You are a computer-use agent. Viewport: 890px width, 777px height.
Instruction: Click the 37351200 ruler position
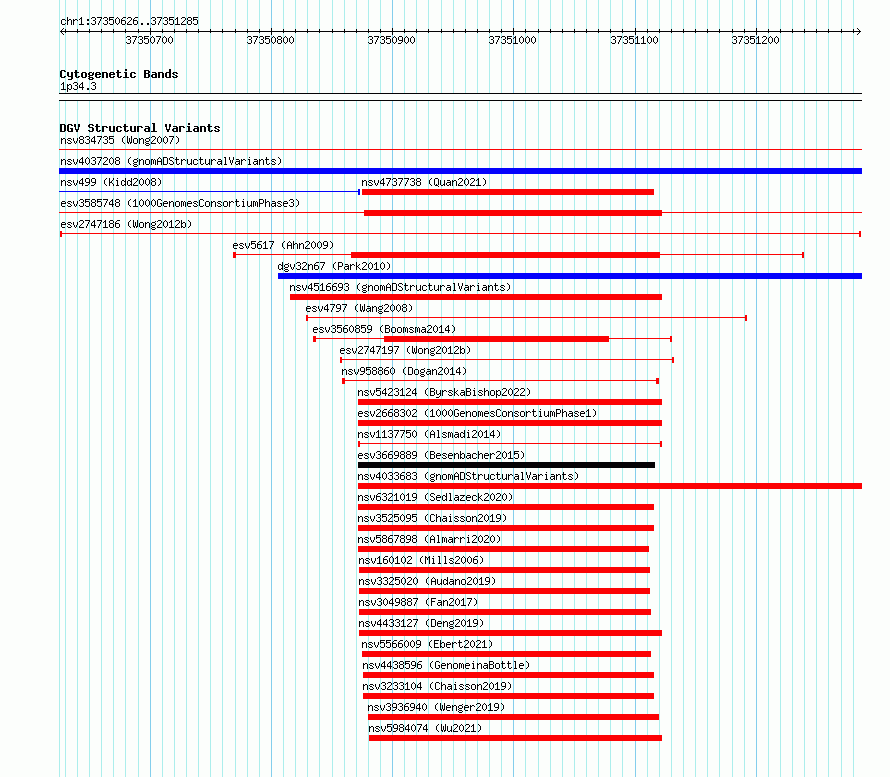point(755,40)
